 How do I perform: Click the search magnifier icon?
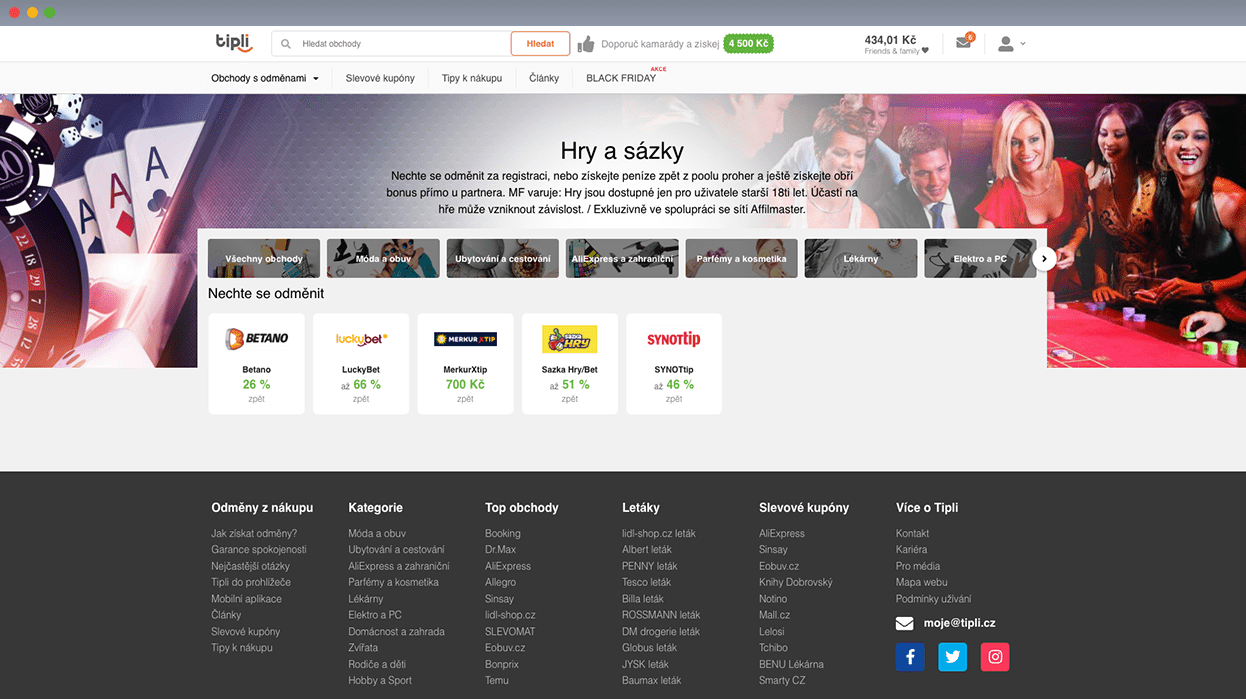(286, 44)
